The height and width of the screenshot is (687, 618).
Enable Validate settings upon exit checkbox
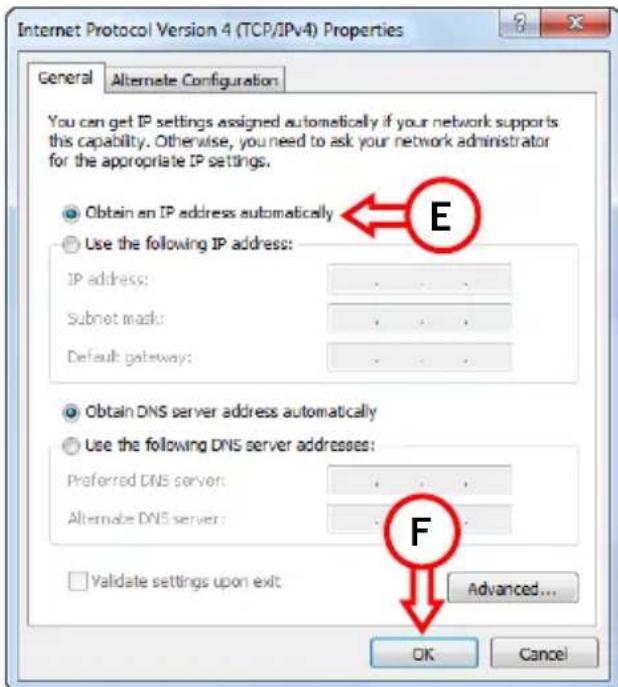click(78, 581)
